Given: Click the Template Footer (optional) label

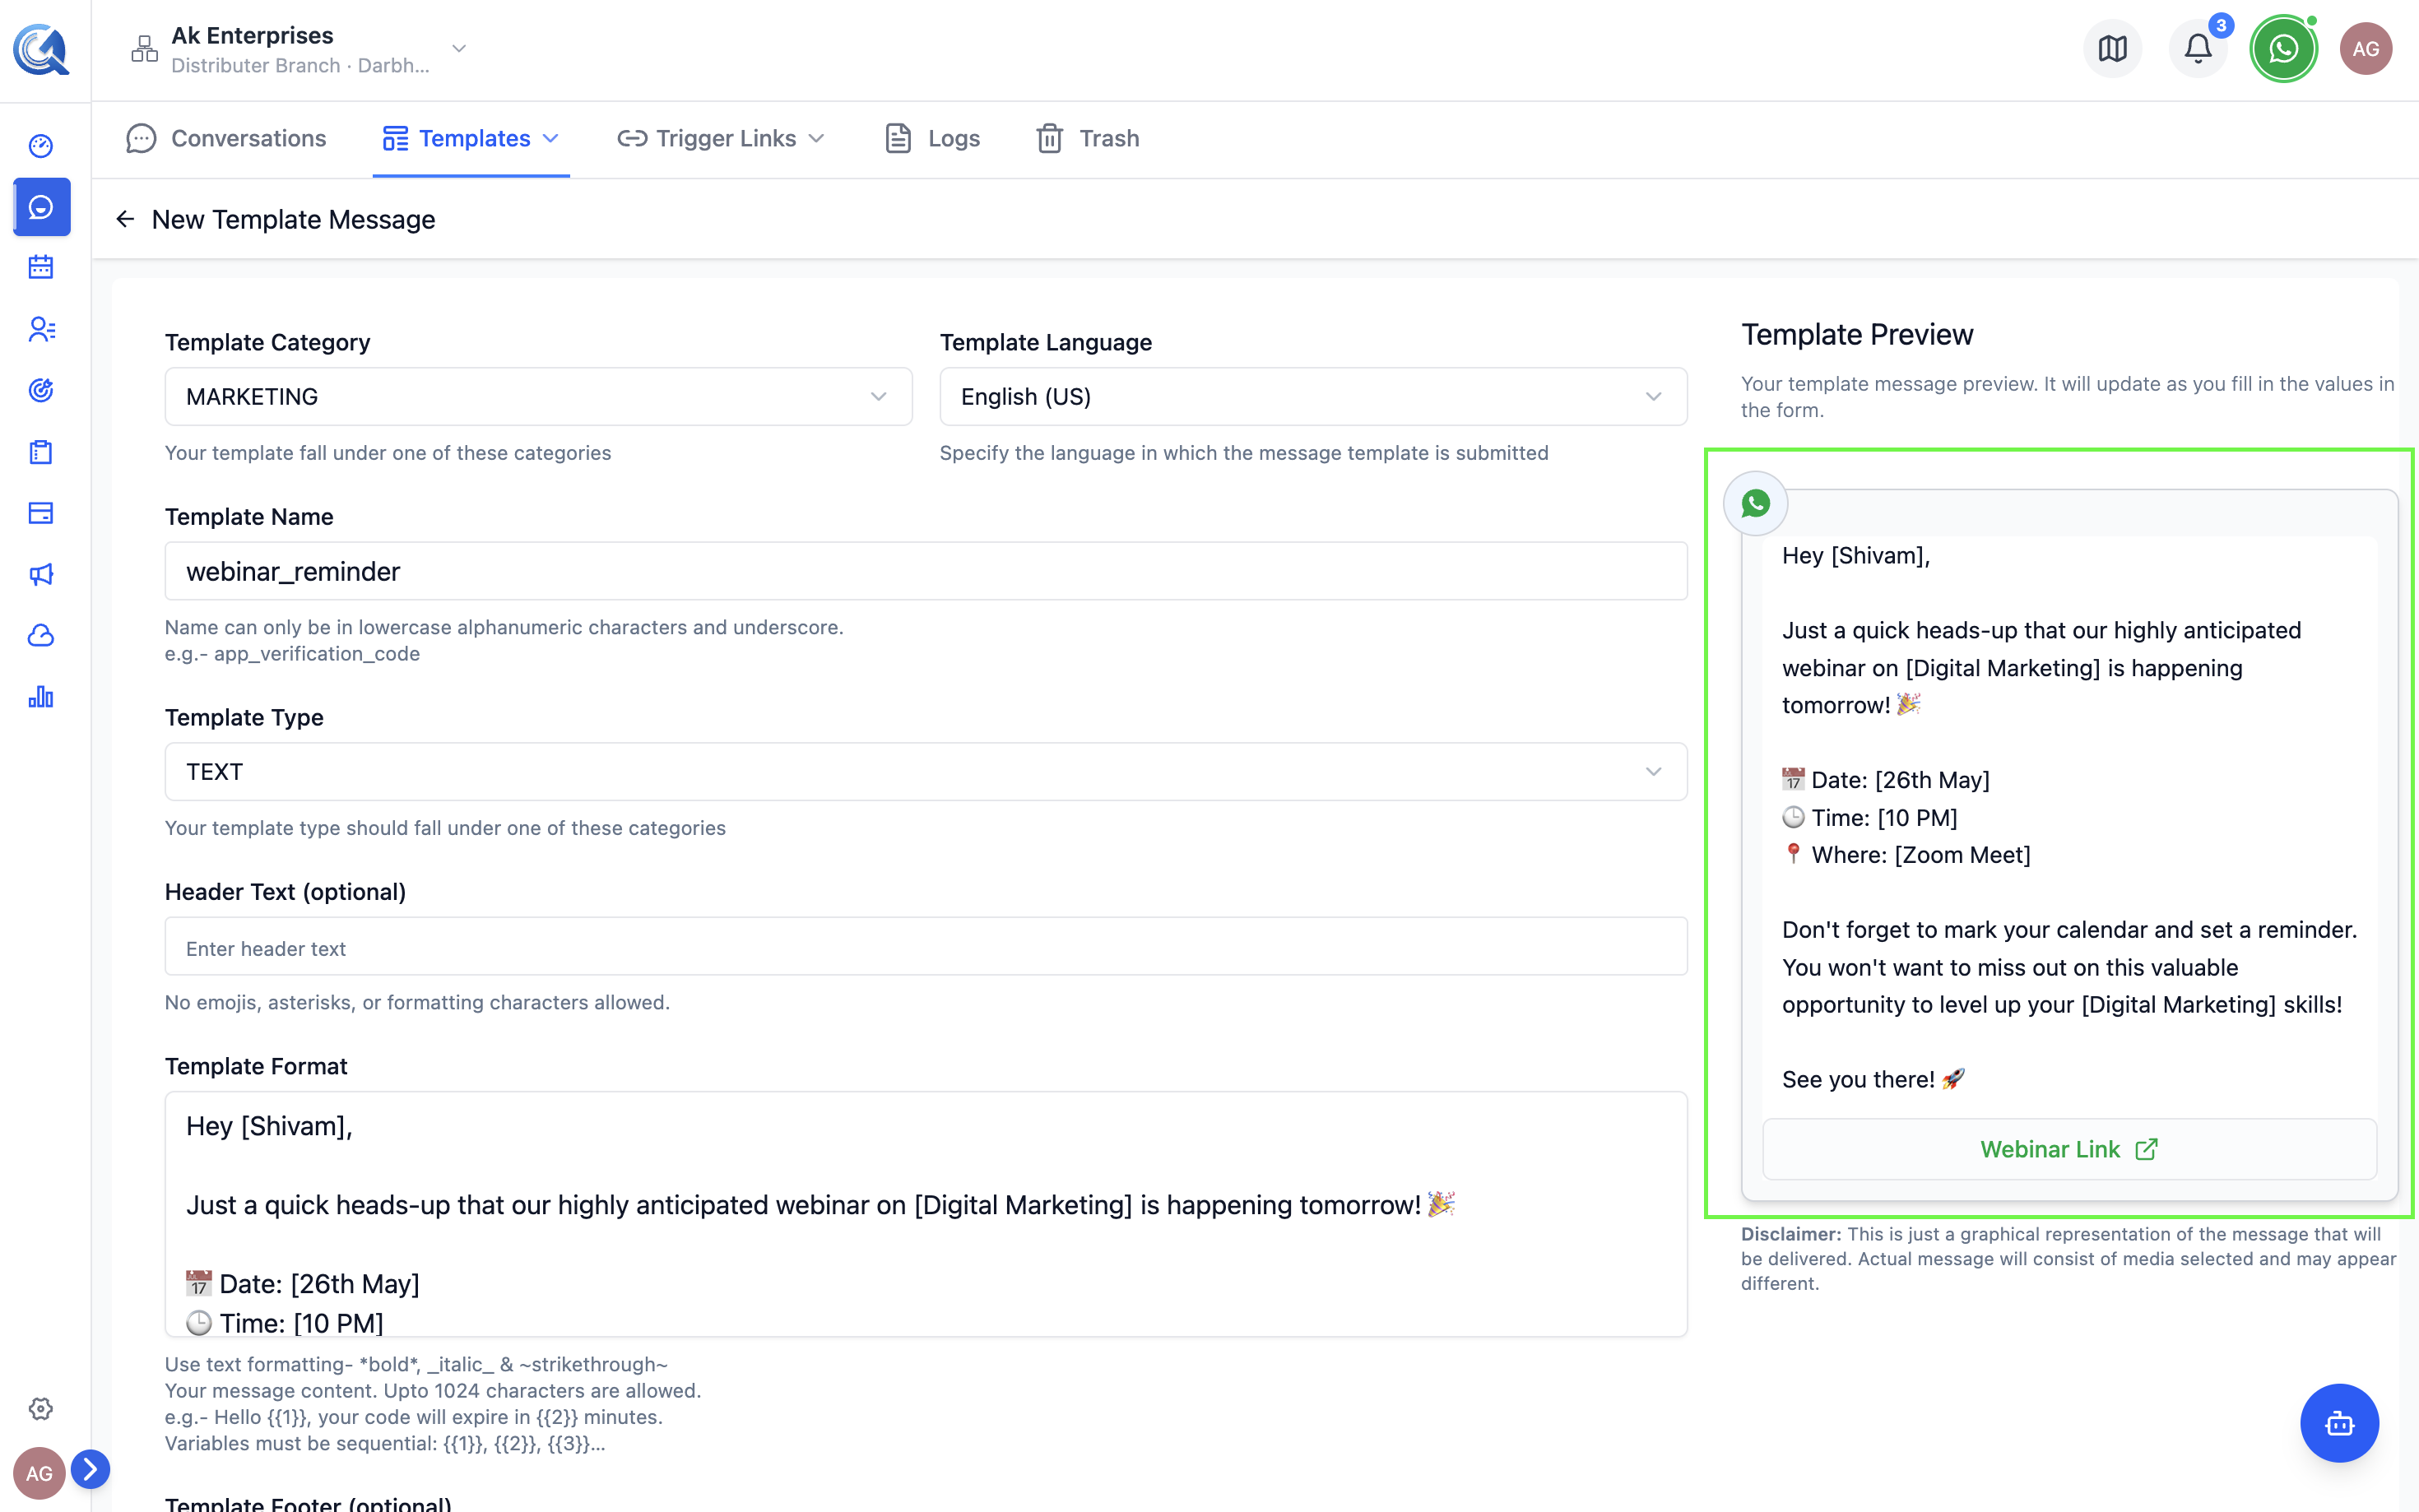Looking at the screenshot, I should tap(308, 1502).
